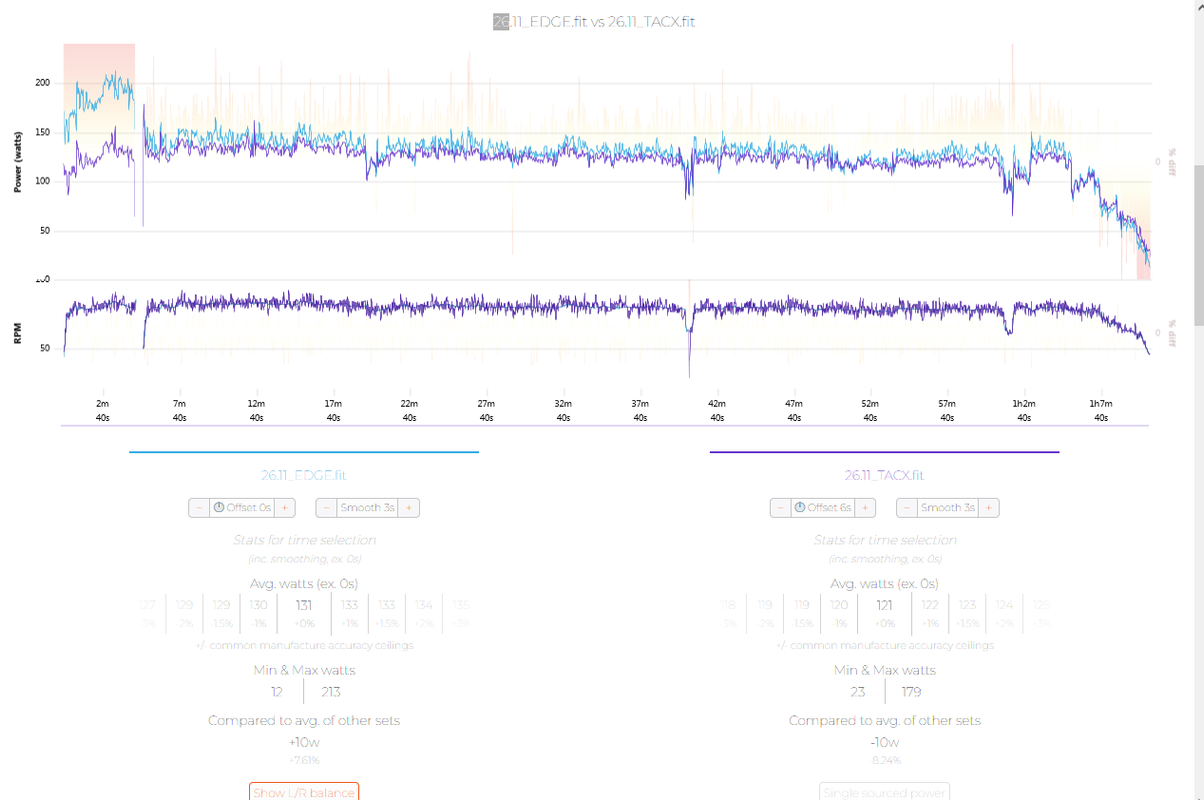Viewport: 1204px width, 800px height.
Task: Click the chart title EDGE vs TACX
Action: (594, 21)
